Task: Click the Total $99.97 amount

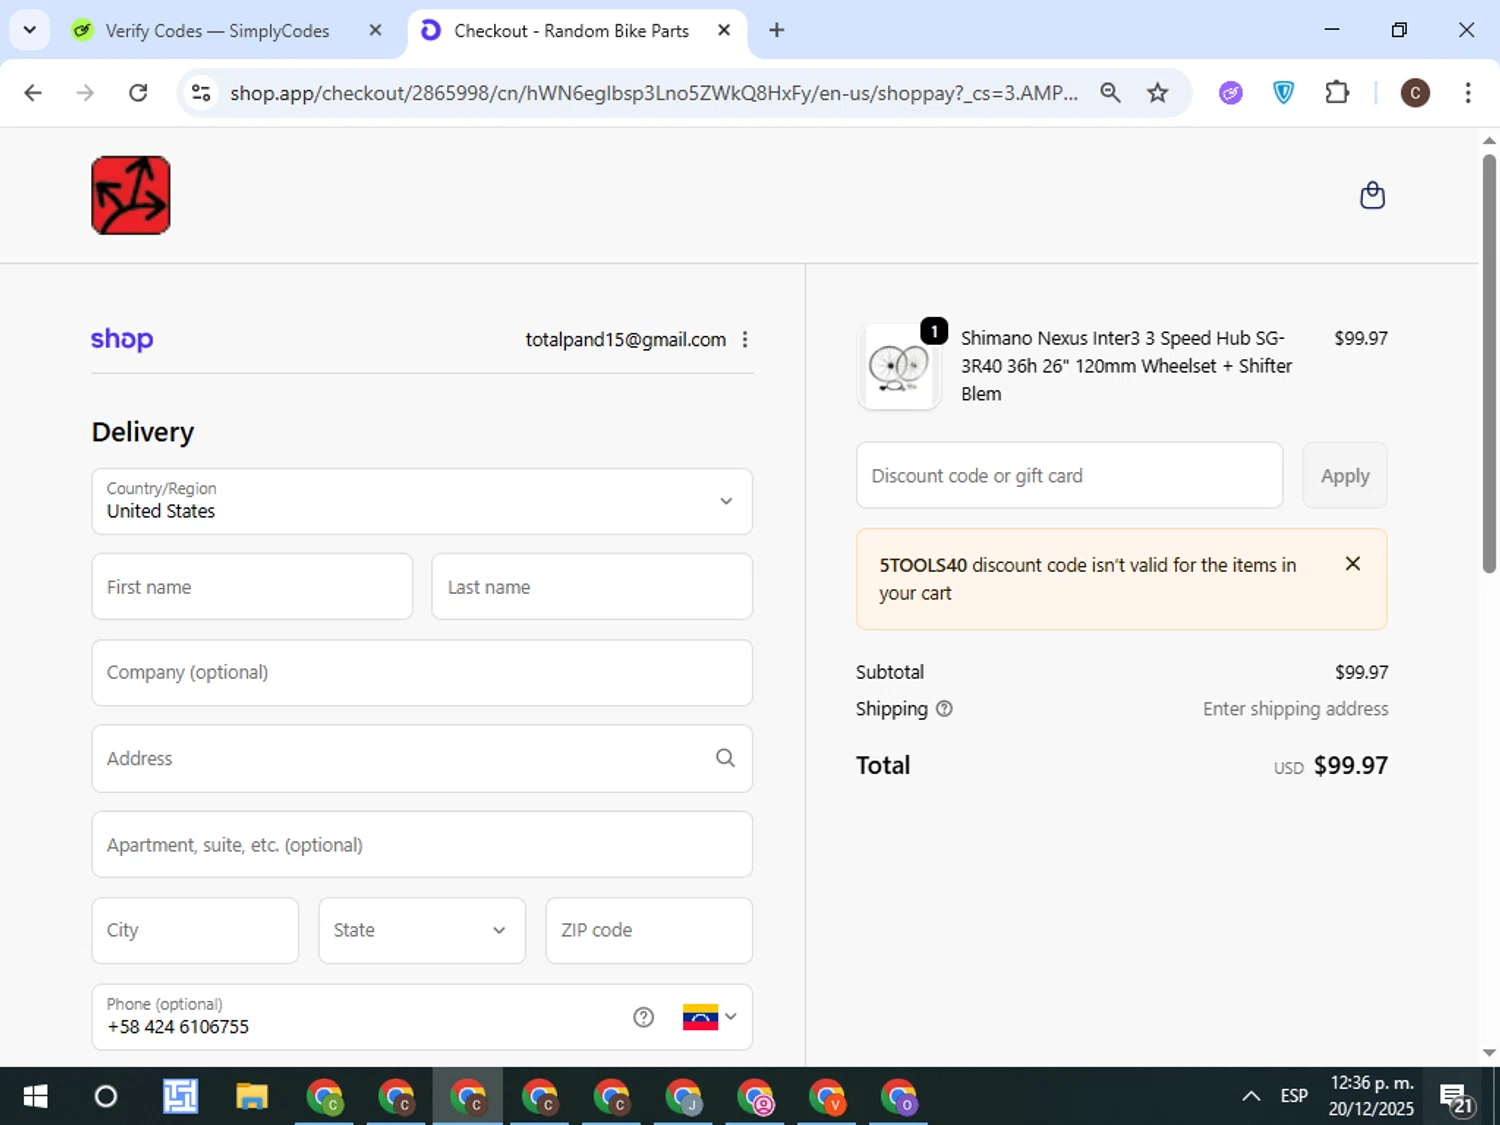Action: coord(1351,765)
